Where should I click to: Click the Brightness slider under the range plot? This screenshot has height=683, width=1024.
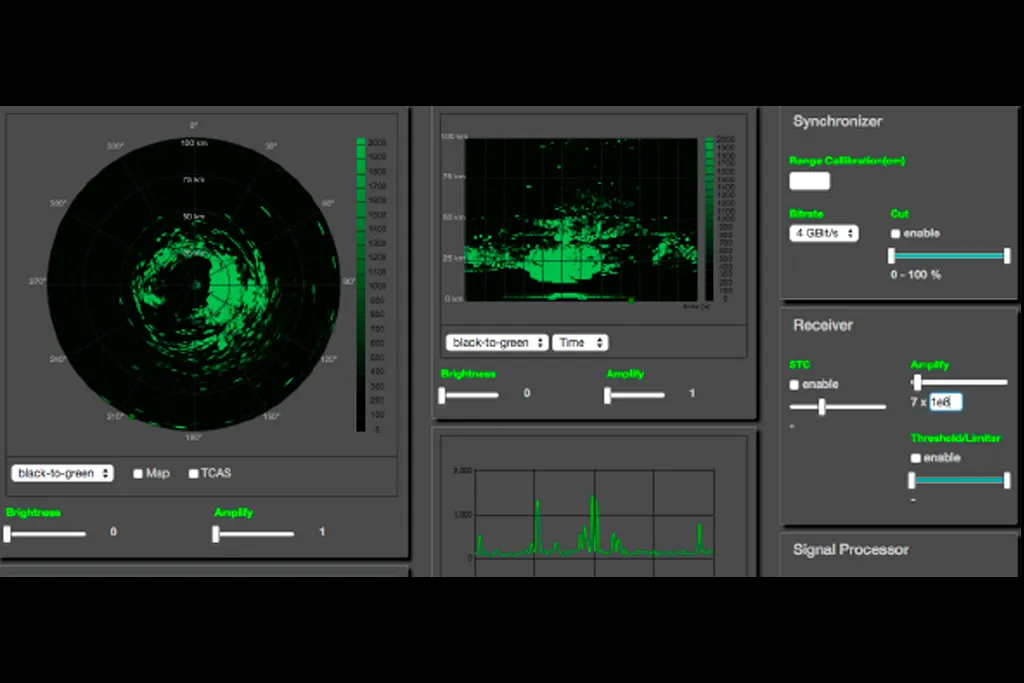(x=469, y=395)
